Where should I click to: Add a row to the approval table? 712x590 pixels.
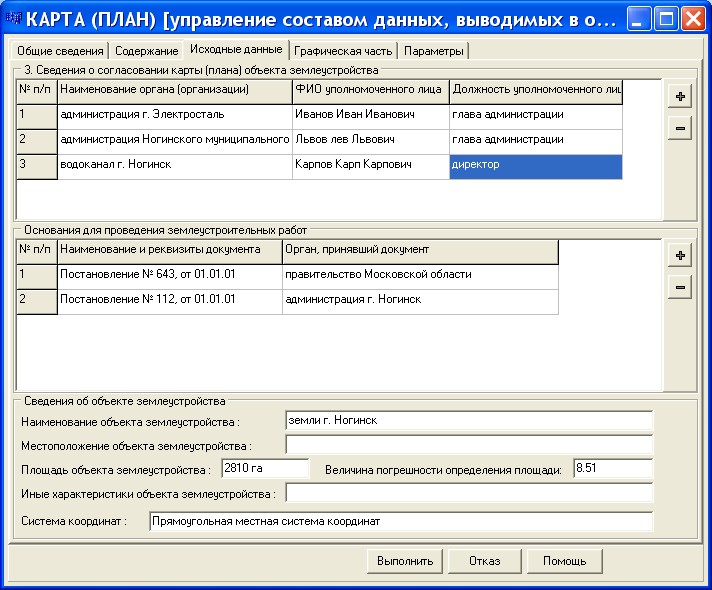point(680,97)
